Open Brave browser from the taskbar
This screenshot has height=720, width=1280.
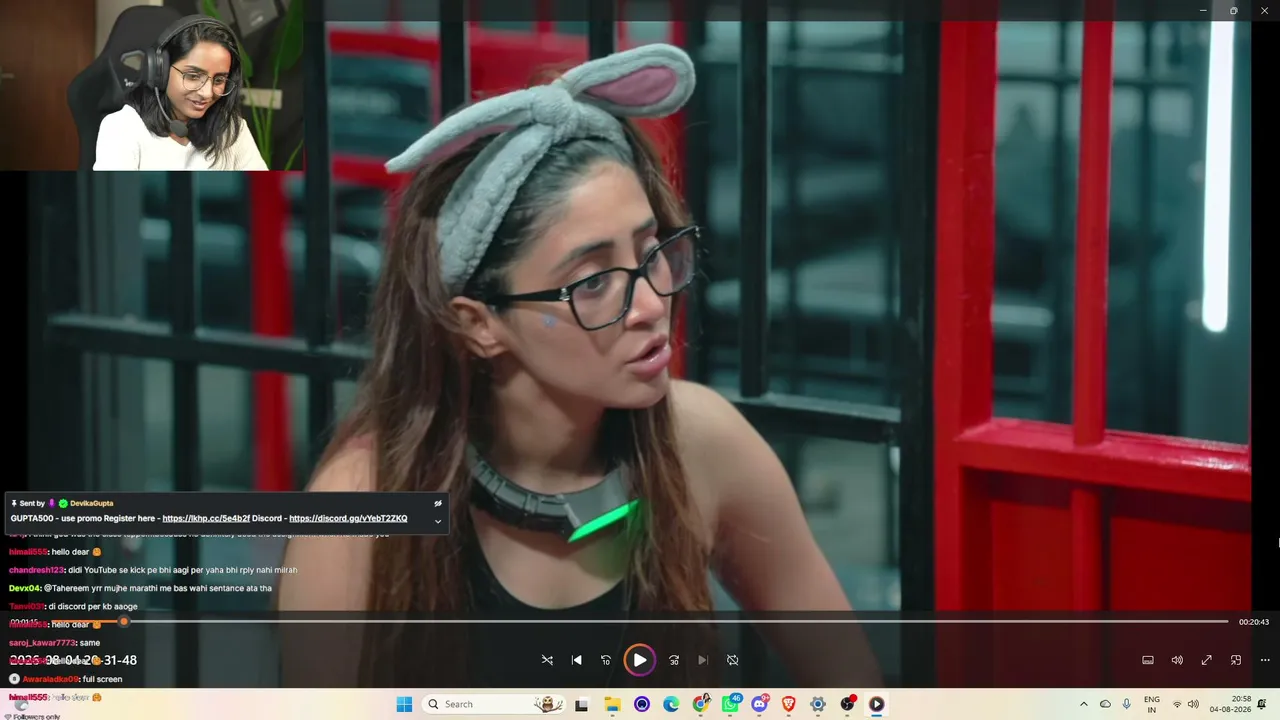(788, 704)
